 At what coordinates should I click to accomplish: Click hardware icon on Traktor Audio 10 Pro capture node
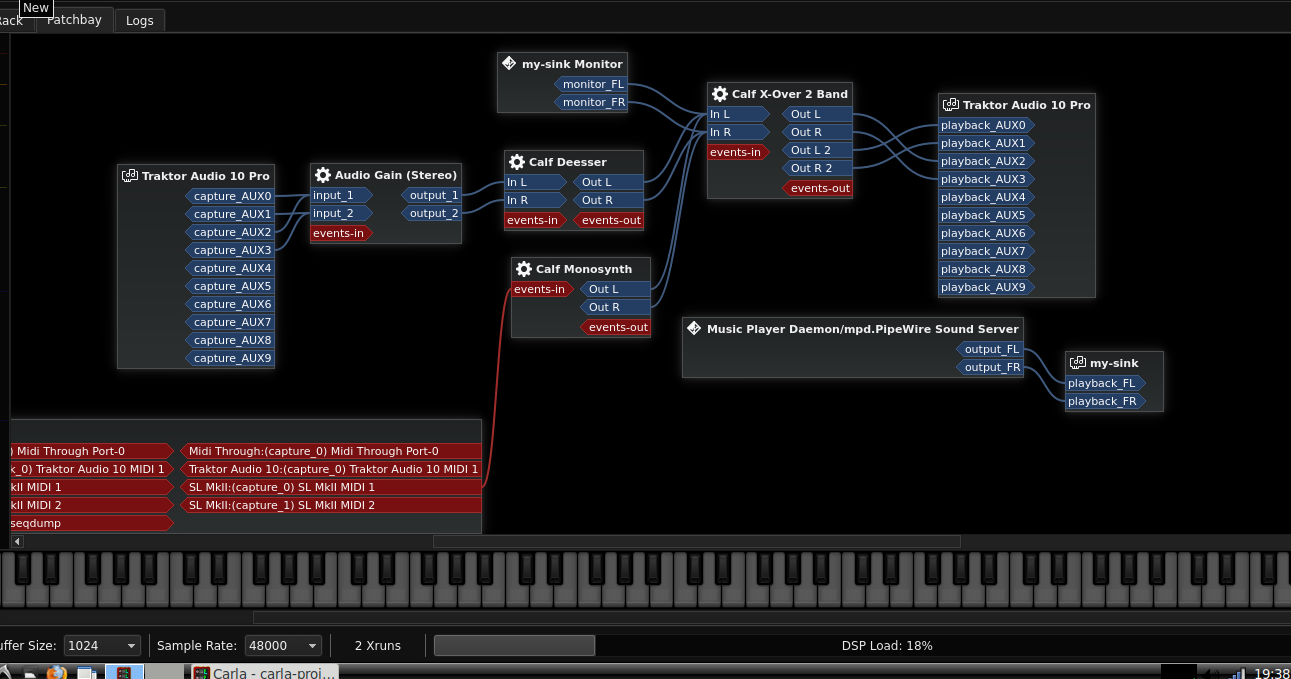[x=130, y=175]
